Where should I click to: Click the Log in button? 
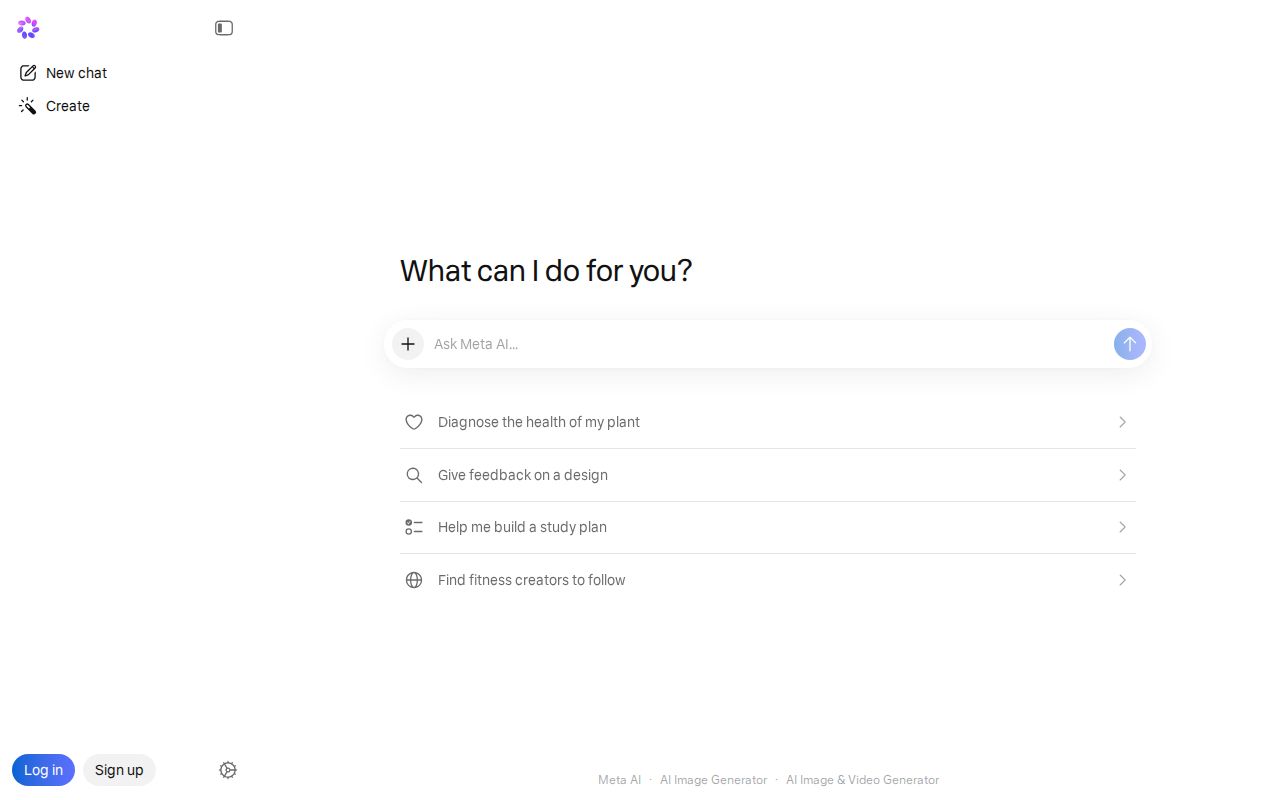(x=43, y=770)
